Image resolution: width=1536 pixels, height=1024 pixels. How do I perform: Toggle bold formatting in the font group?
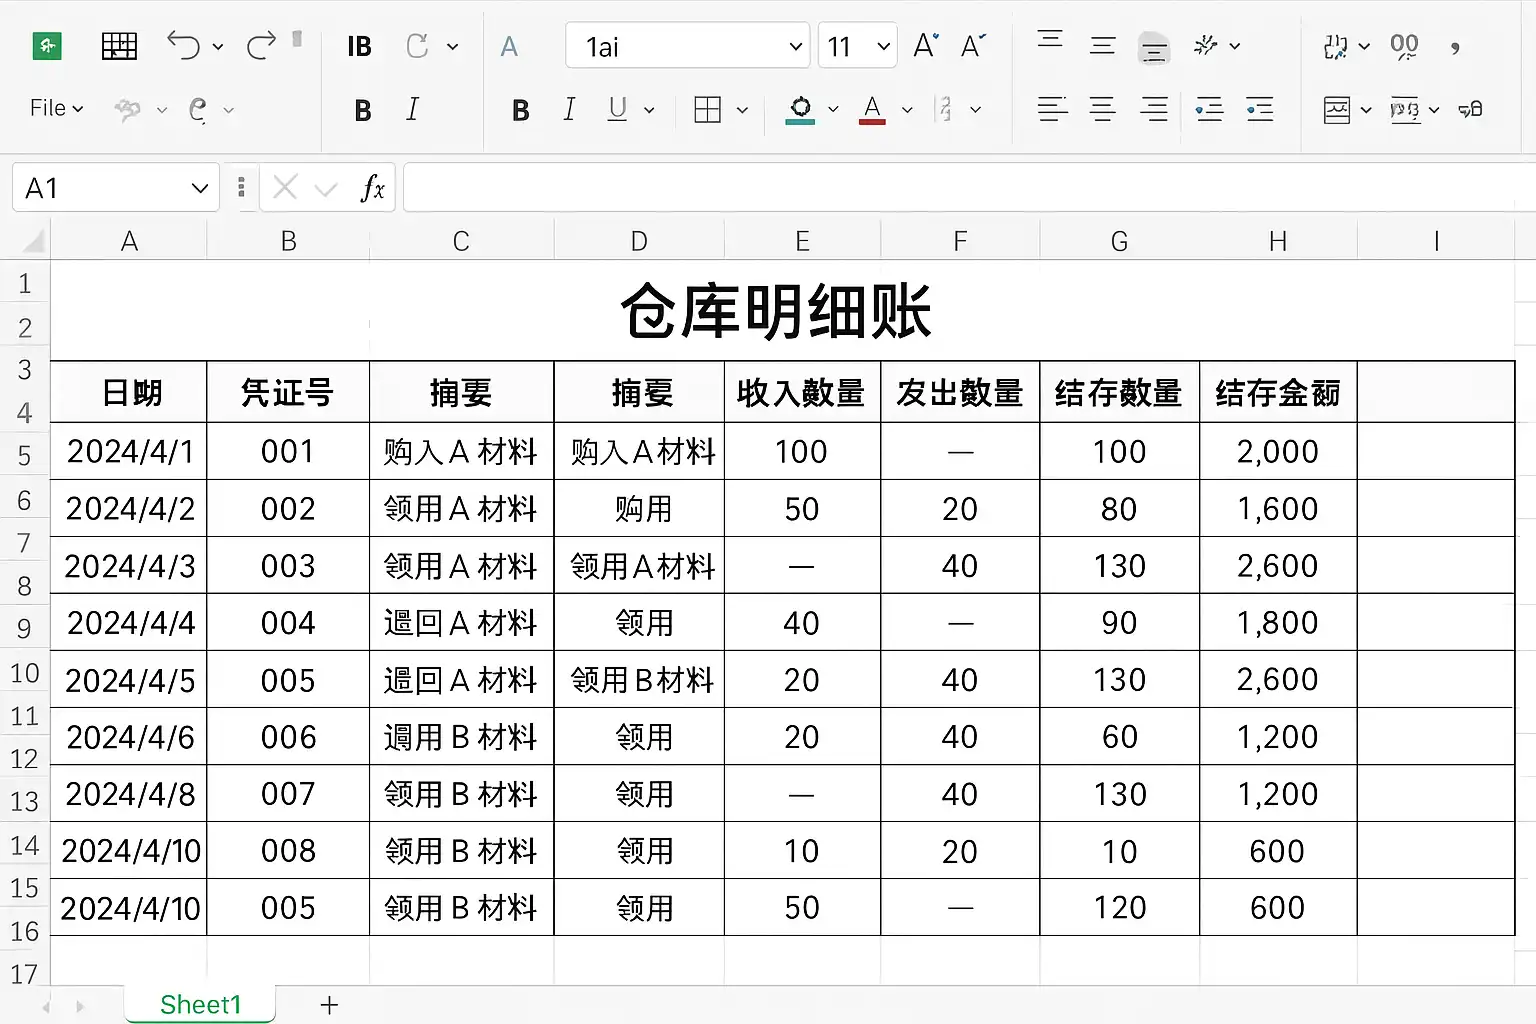[520, 110]
